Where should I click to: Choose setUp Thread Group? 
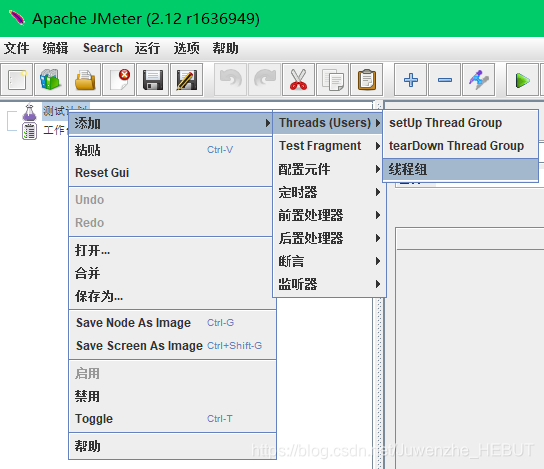[x=461, y=123]
